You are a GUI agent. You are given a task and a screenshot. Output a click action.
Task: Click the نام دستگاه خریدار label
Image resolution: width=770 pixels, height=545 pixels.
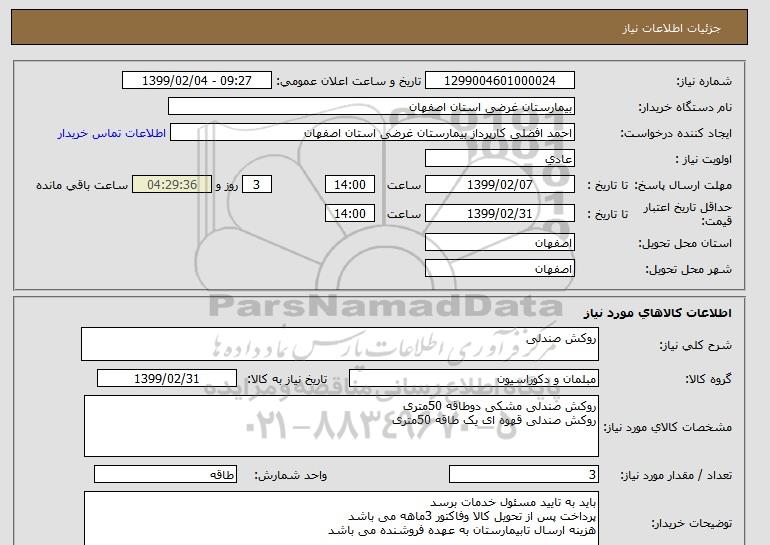click(x=685, y=108)
